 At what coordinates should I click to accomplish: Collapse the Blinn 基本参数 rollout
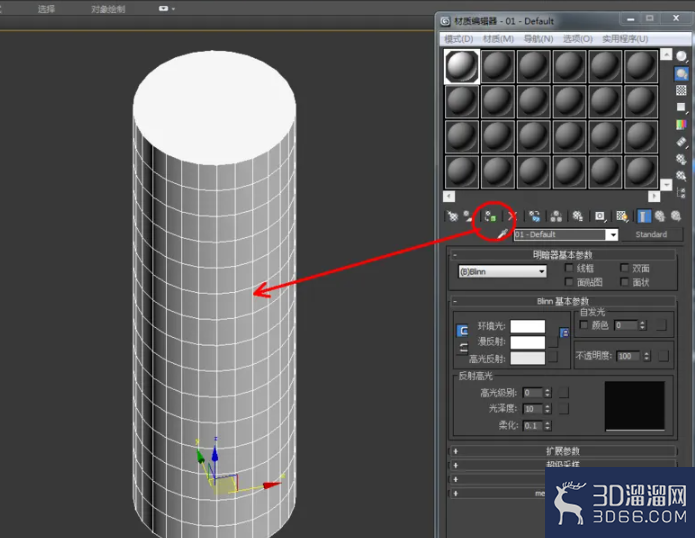[563, 301]
